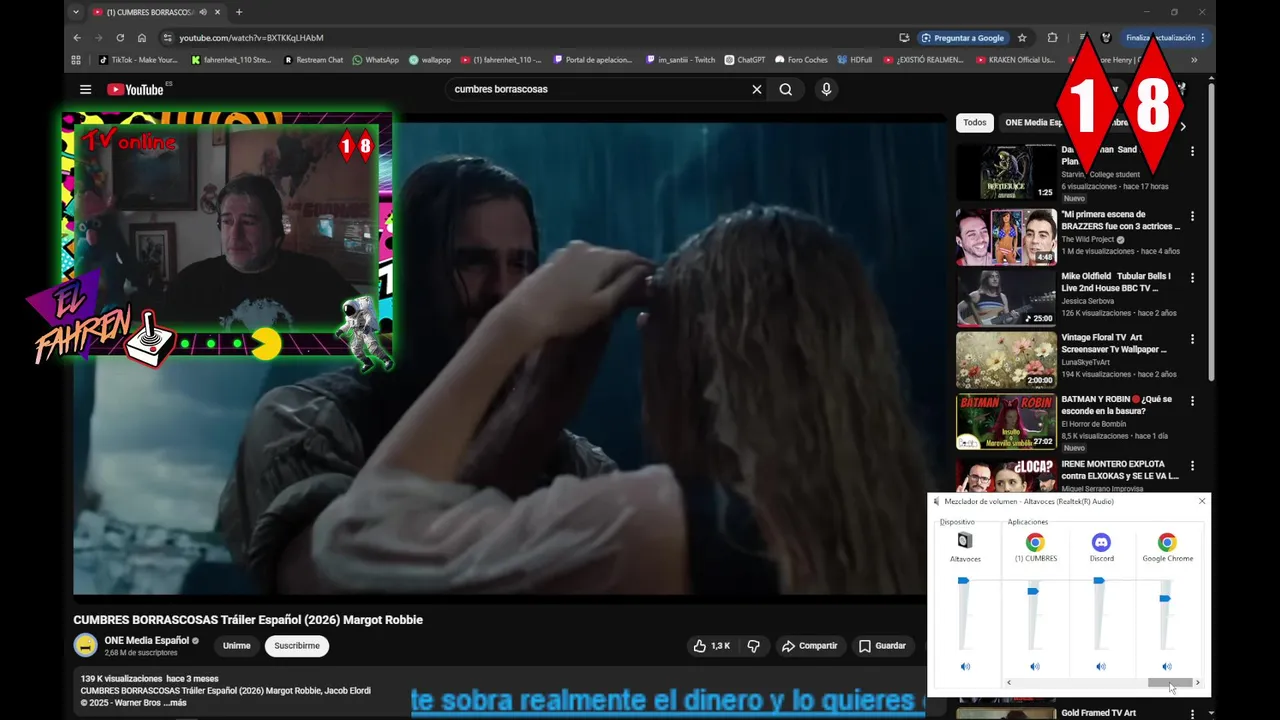
Task: Go back in Chrome
Action: [x=77, y=38]
